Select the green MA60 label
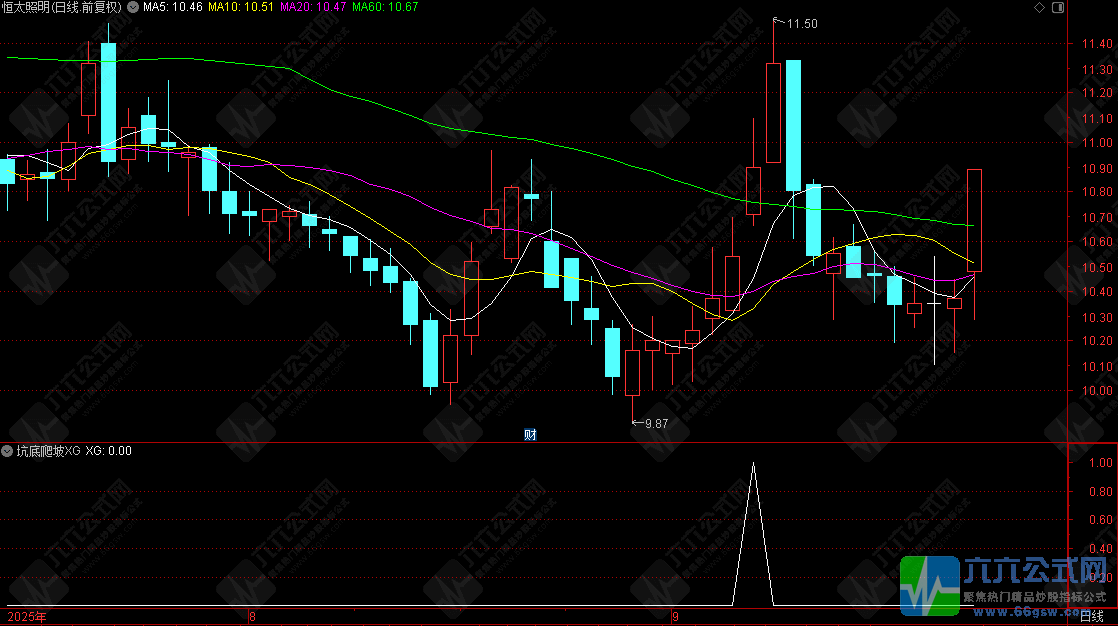This screenshot has width=1118, height=626. point(385,7)
